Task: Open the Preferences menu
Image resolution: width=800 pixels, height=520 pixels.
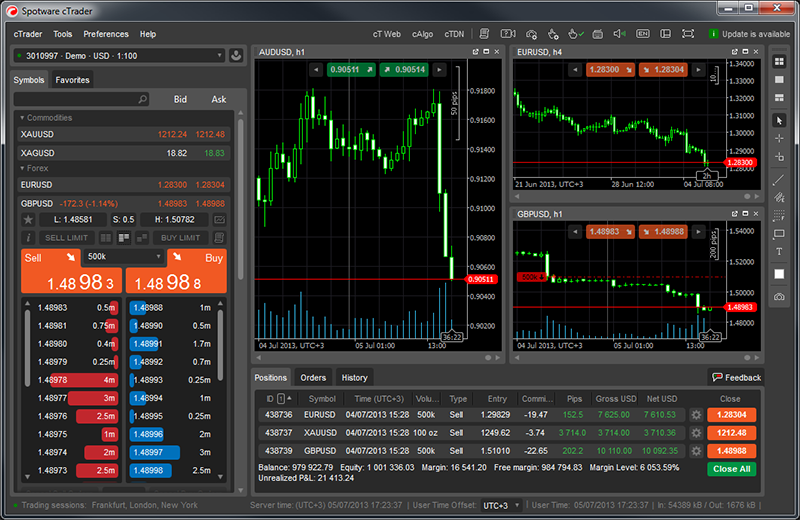Action: [105, 34]
